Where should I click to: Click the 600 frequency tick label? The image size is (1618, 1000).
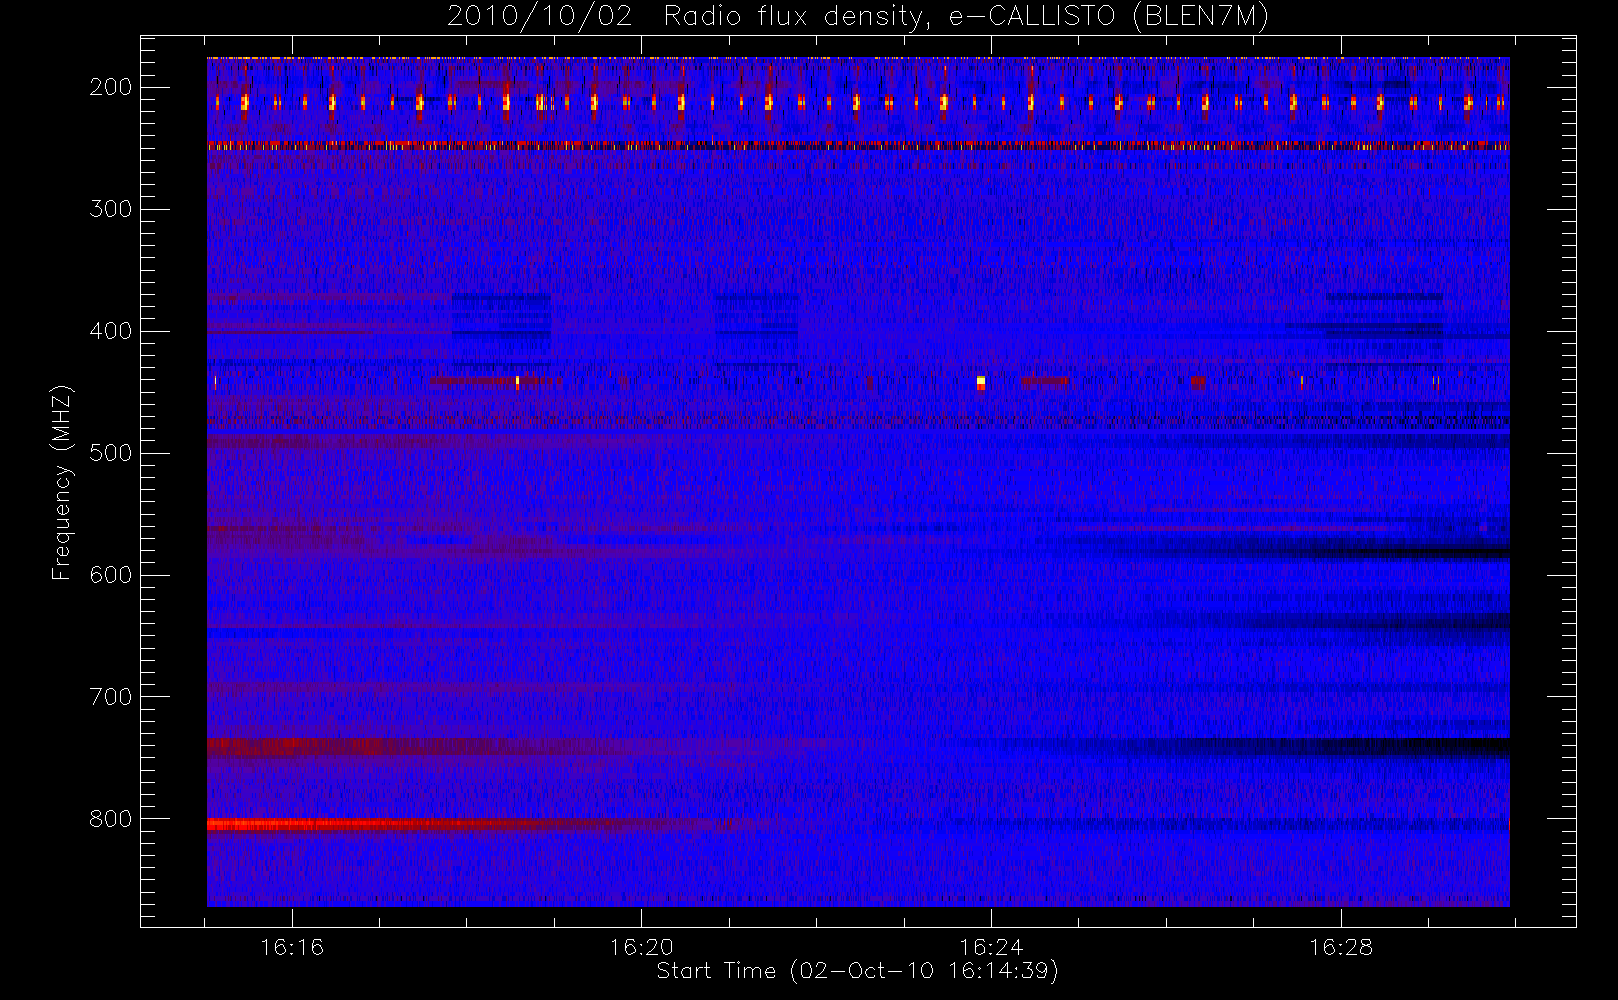coord(110,575)
